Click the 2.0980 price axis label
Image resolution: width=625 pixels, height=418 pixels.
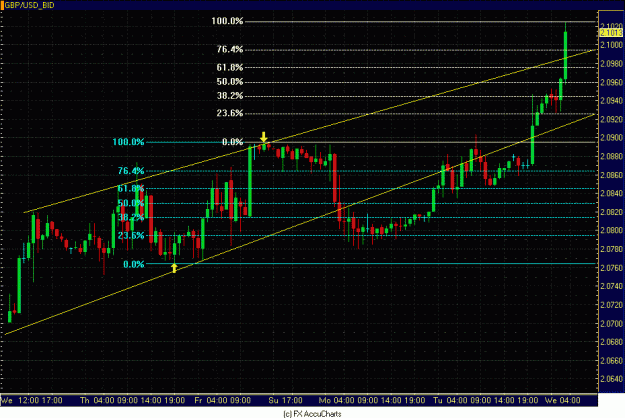point(611,64)
